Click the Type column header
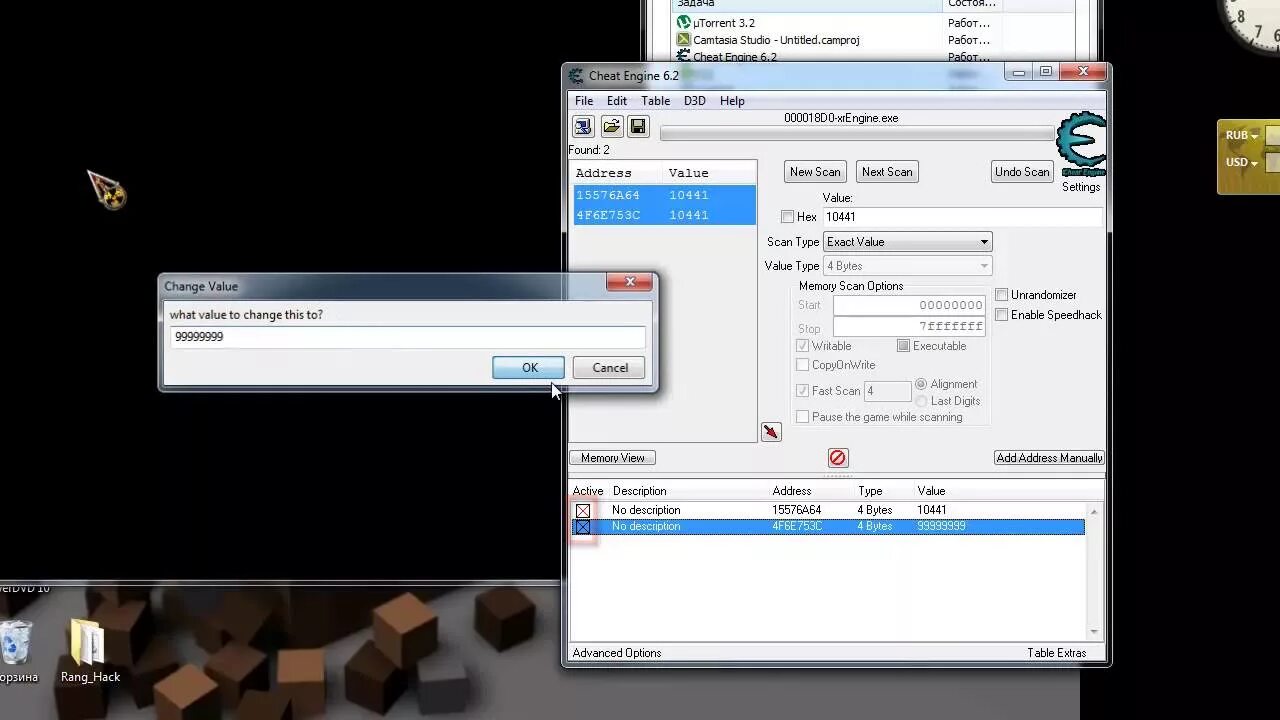The image size is (1280, 720). (870, 491)
